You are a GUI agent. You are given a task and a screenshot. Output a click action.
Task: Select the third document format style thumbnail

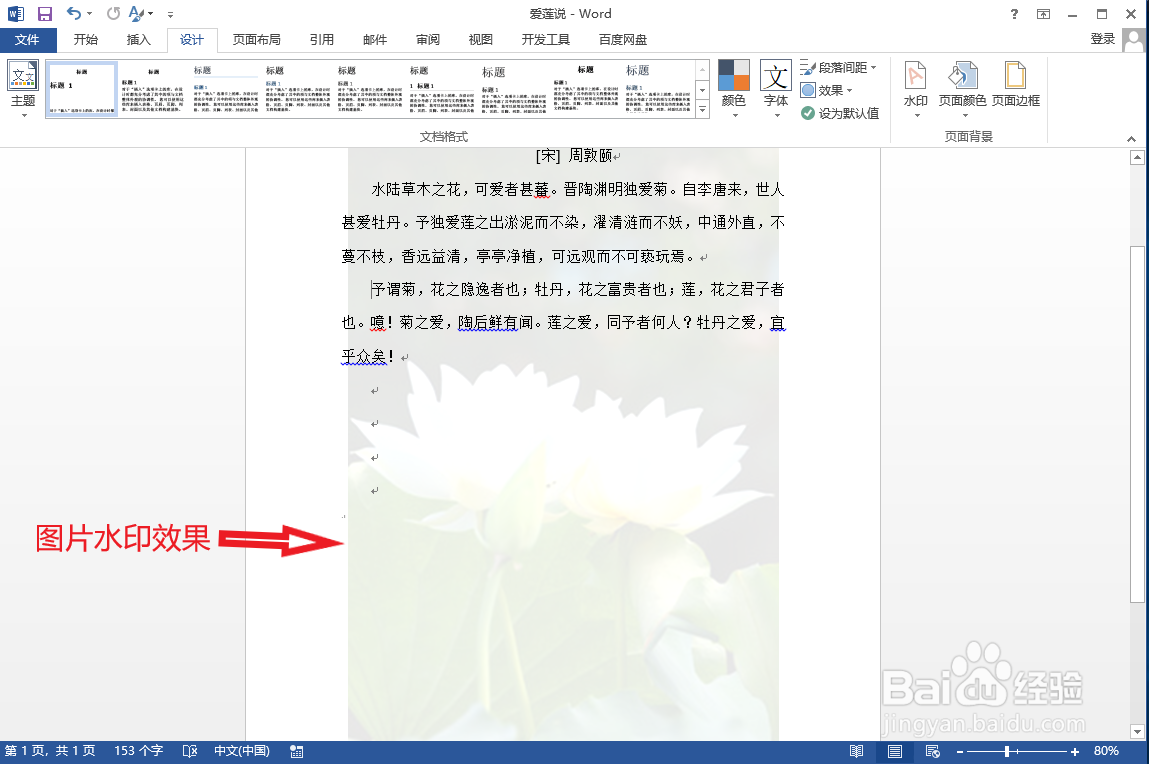(x=225, y=89)
